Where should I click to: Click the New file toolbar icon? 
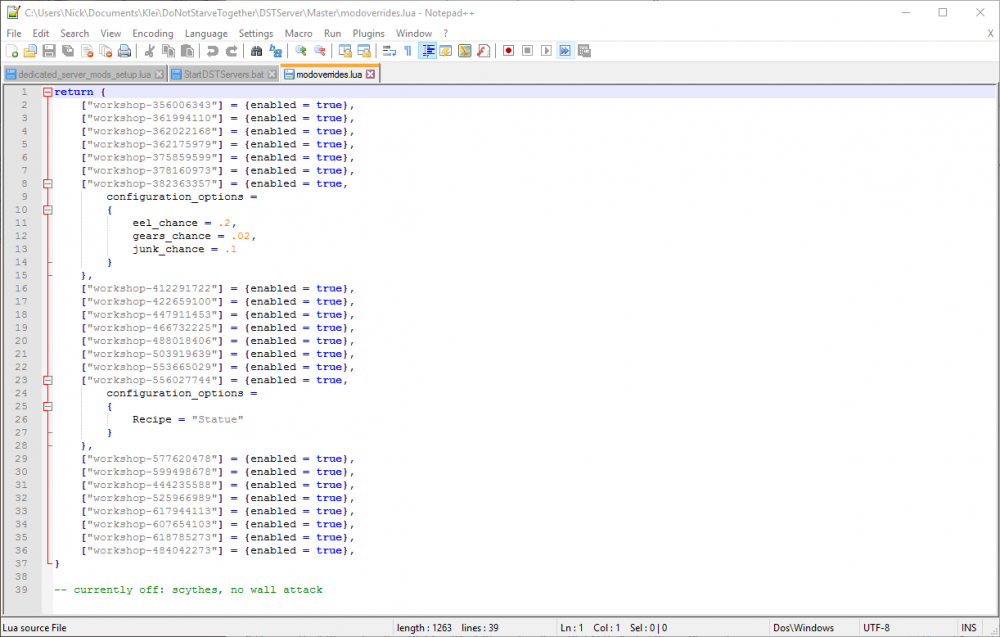point(12,51)
